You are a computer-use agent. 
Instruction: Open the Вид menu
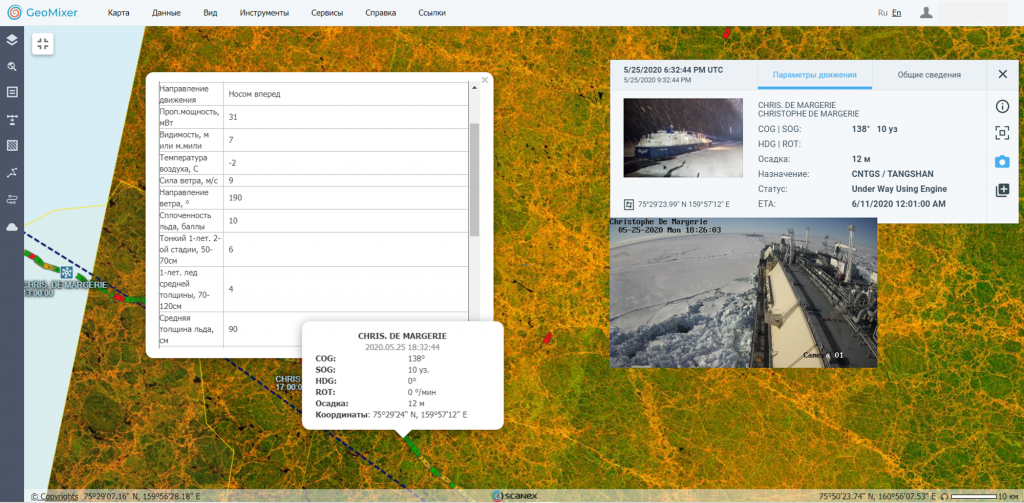click(x=210, y=13)
